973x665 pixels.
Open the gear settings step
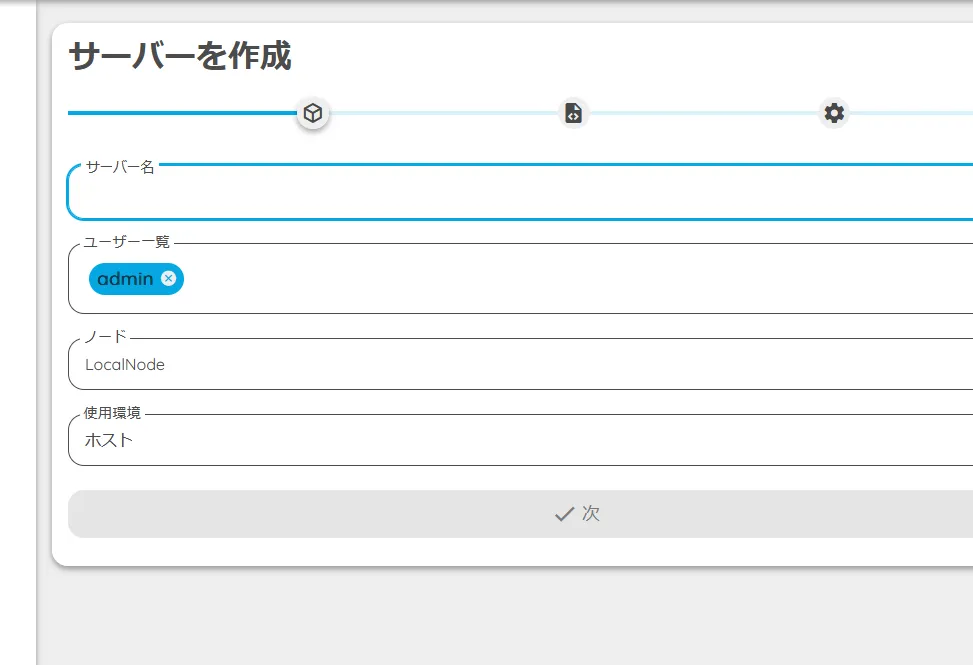click(x=834, y=113)
